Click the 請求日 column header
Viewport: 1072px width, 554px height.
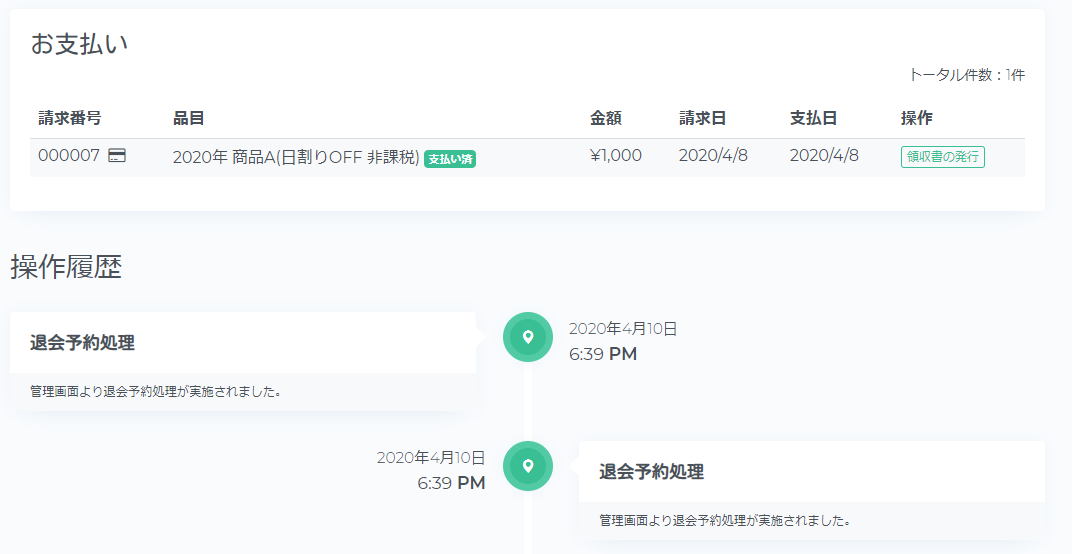702,118
